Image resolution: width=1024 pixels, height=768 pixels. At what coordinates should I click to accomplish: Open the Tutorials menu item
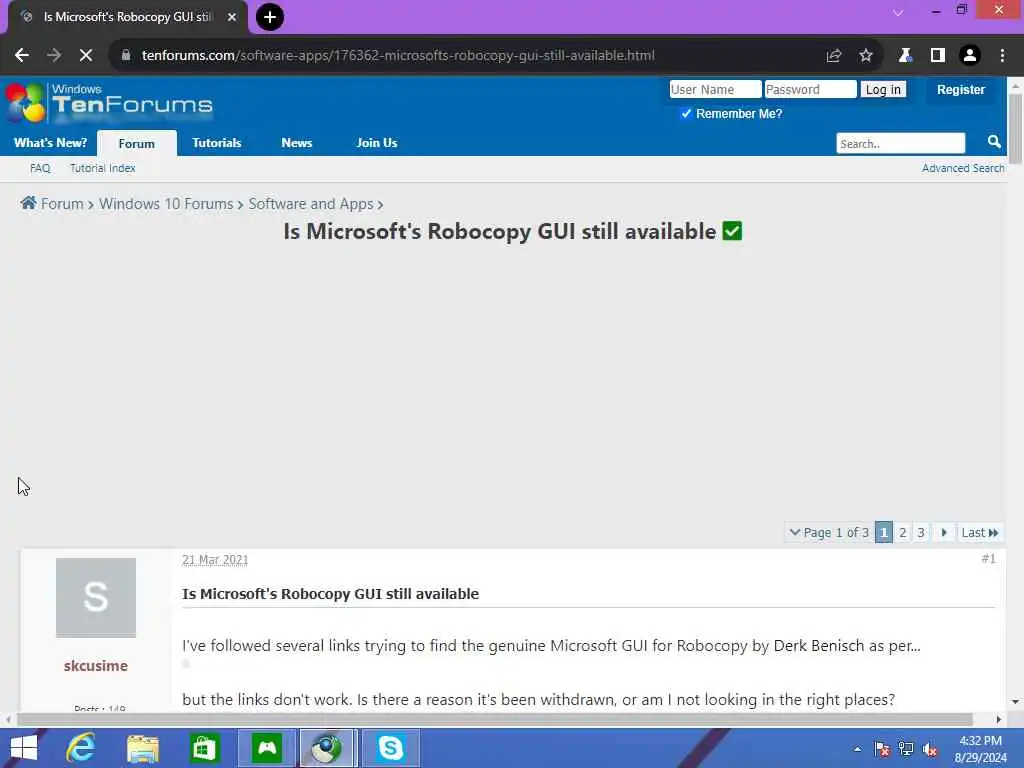click(x=217, y=143)
